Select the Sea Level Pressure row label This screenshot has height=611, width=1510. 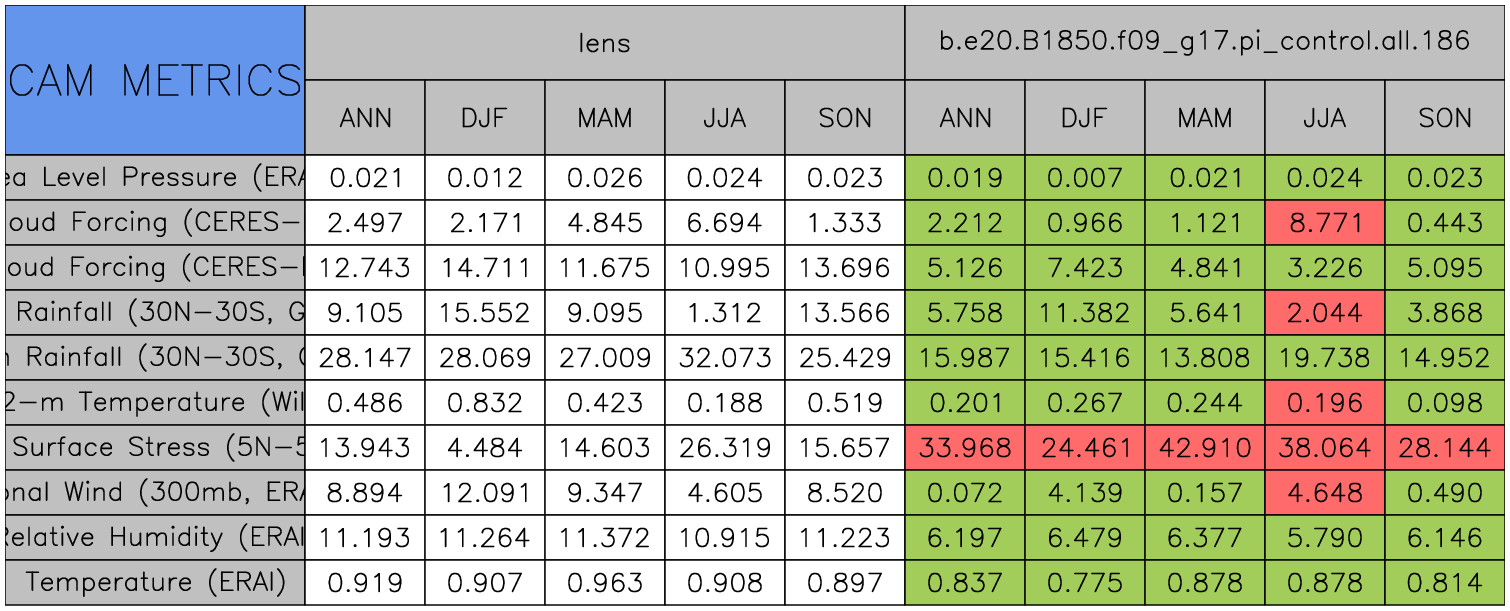pos(155,178)
